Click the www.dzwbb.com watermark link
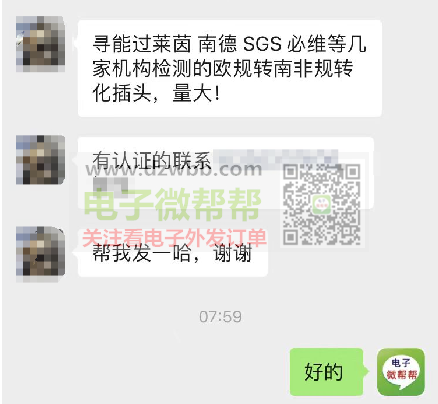Viewport: 438px width, 404px height. [174, 169]
